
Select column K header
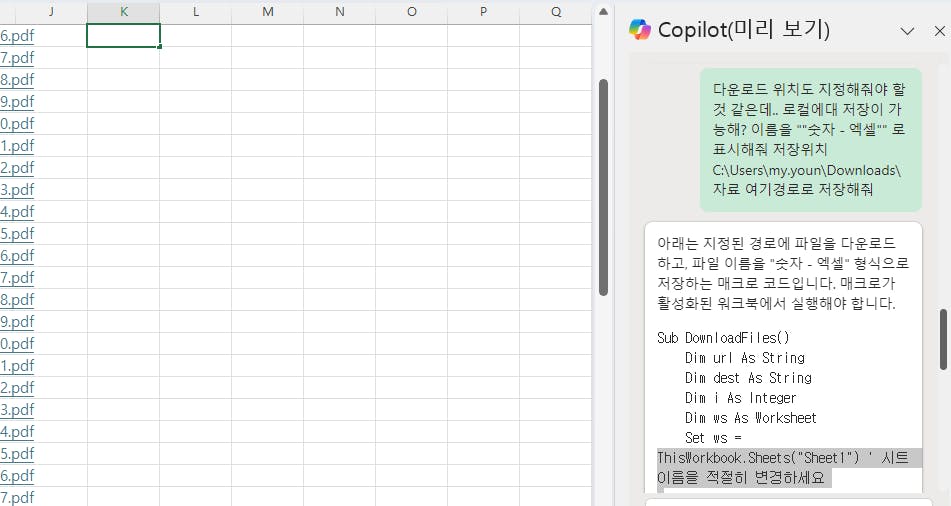(x=124, y=12)
